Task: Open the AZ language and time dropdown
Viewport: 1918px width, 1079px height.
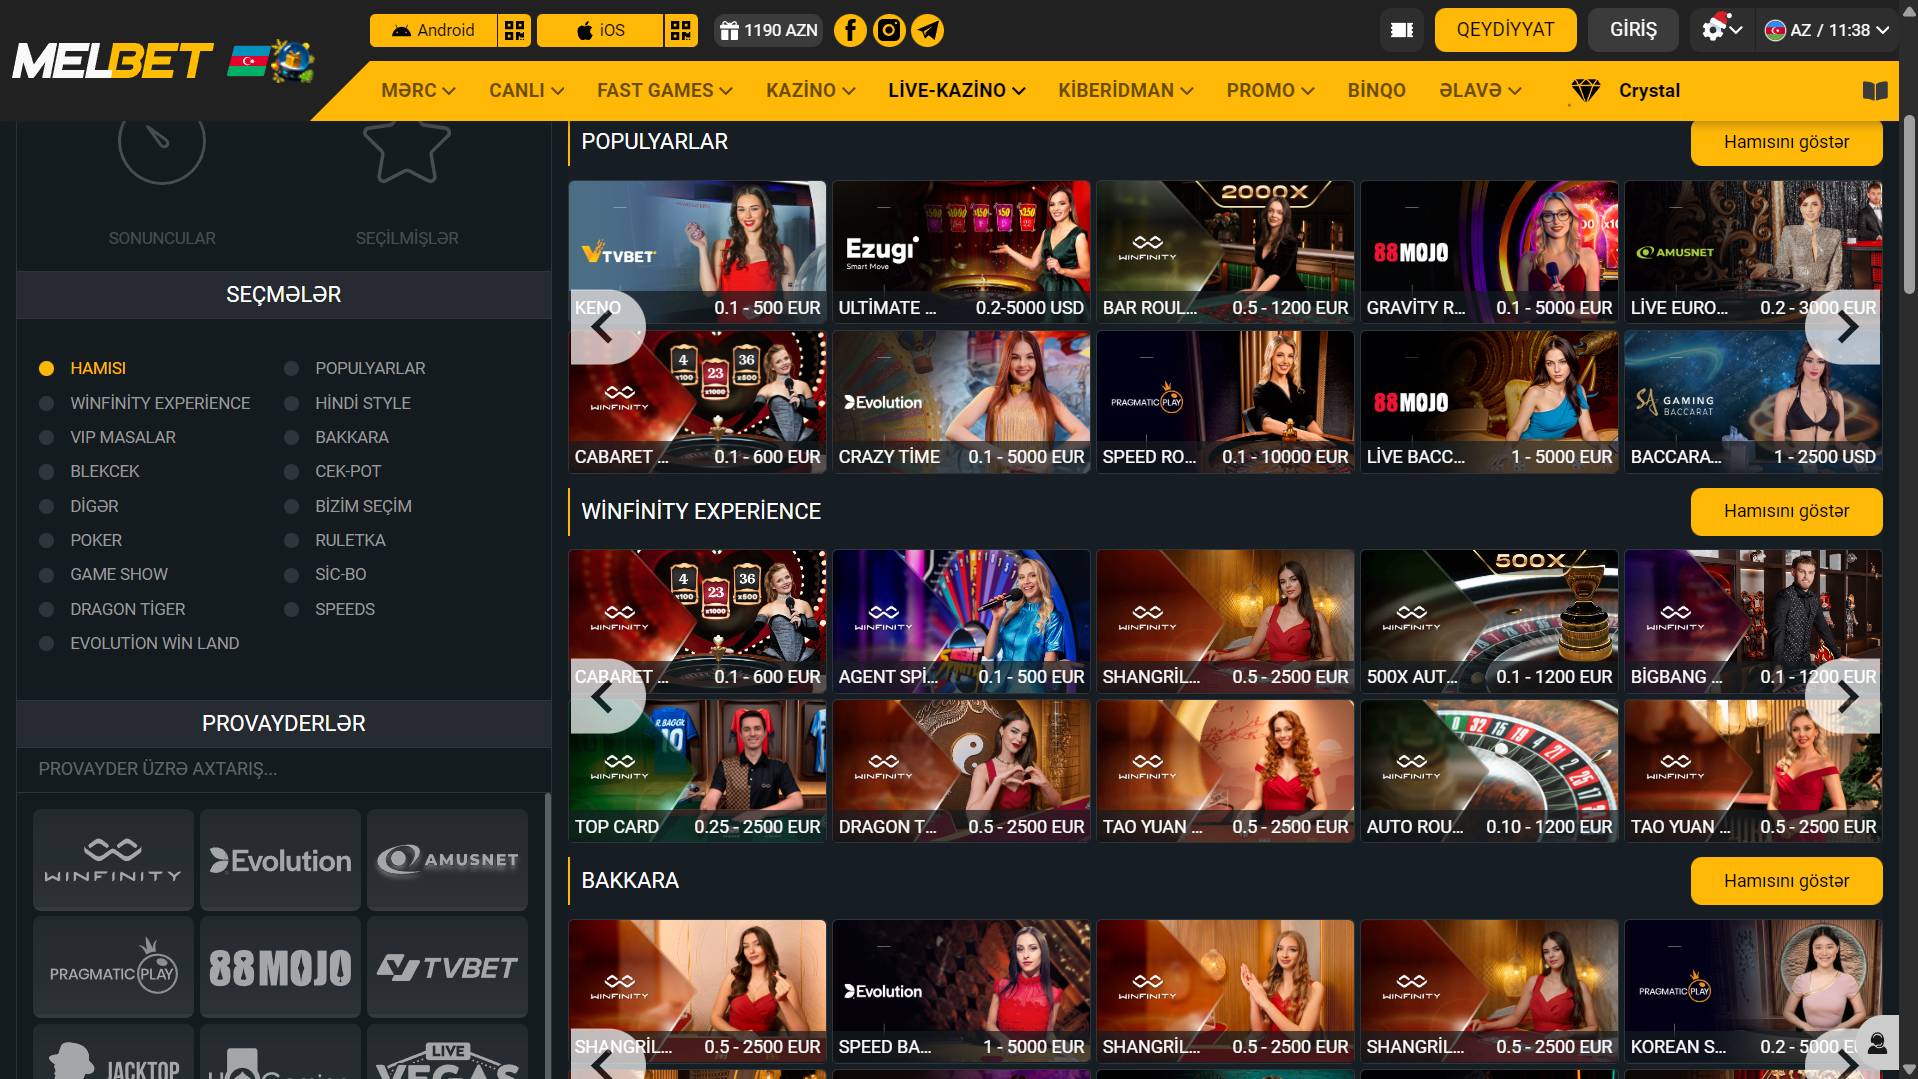Action: pyautogui.click(x=1826, y=30)
